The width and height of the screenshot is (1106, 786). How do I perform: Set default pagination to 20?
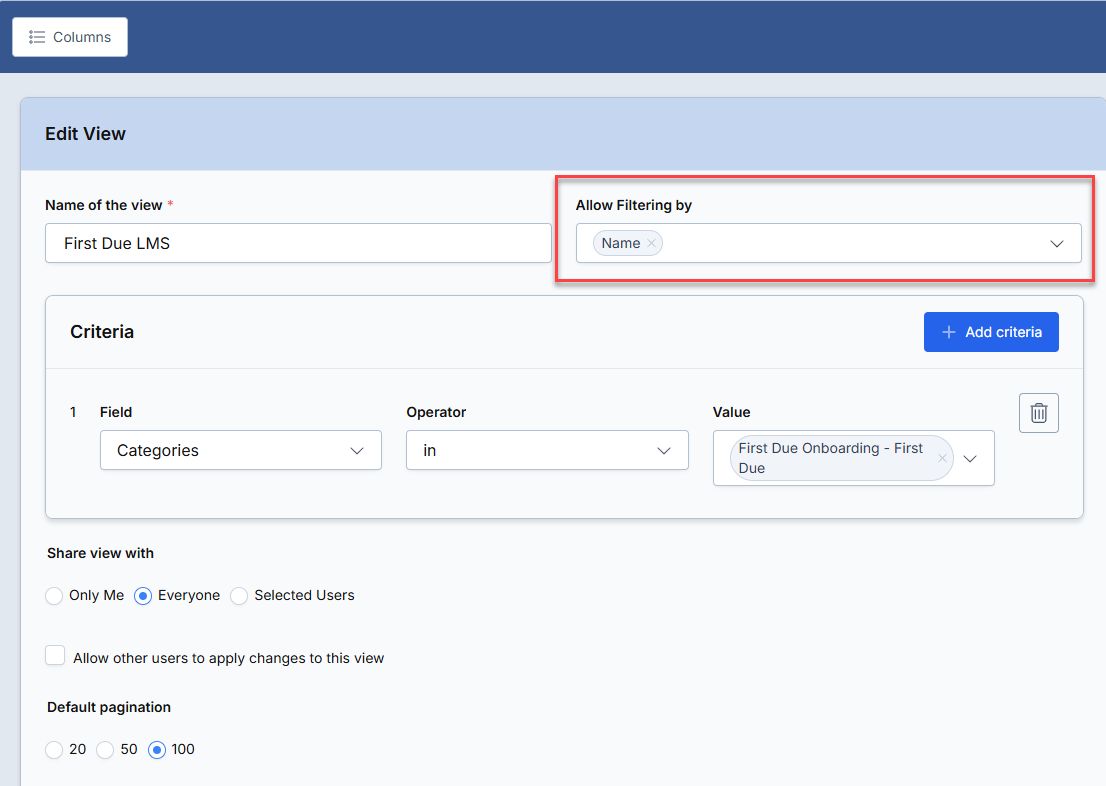point(54,749)
